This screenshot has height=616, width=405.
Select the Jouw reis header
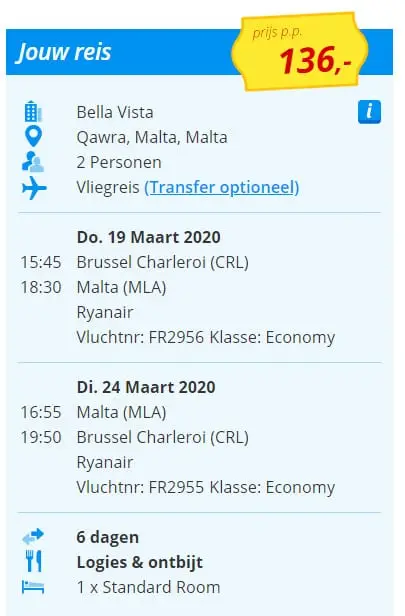point(64,52)
